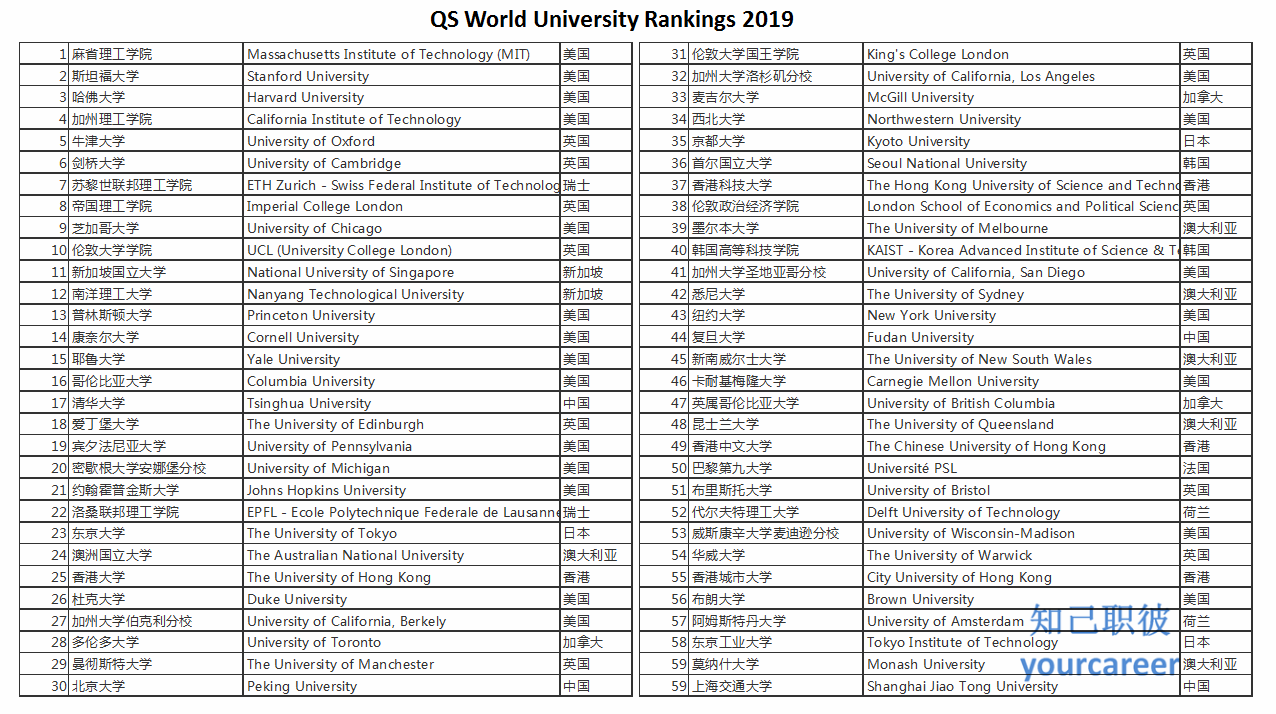This screenshot has width=1276, height=714.
Task: Select the "The University of Melbourne" cell
Action: coord(1022,228)
